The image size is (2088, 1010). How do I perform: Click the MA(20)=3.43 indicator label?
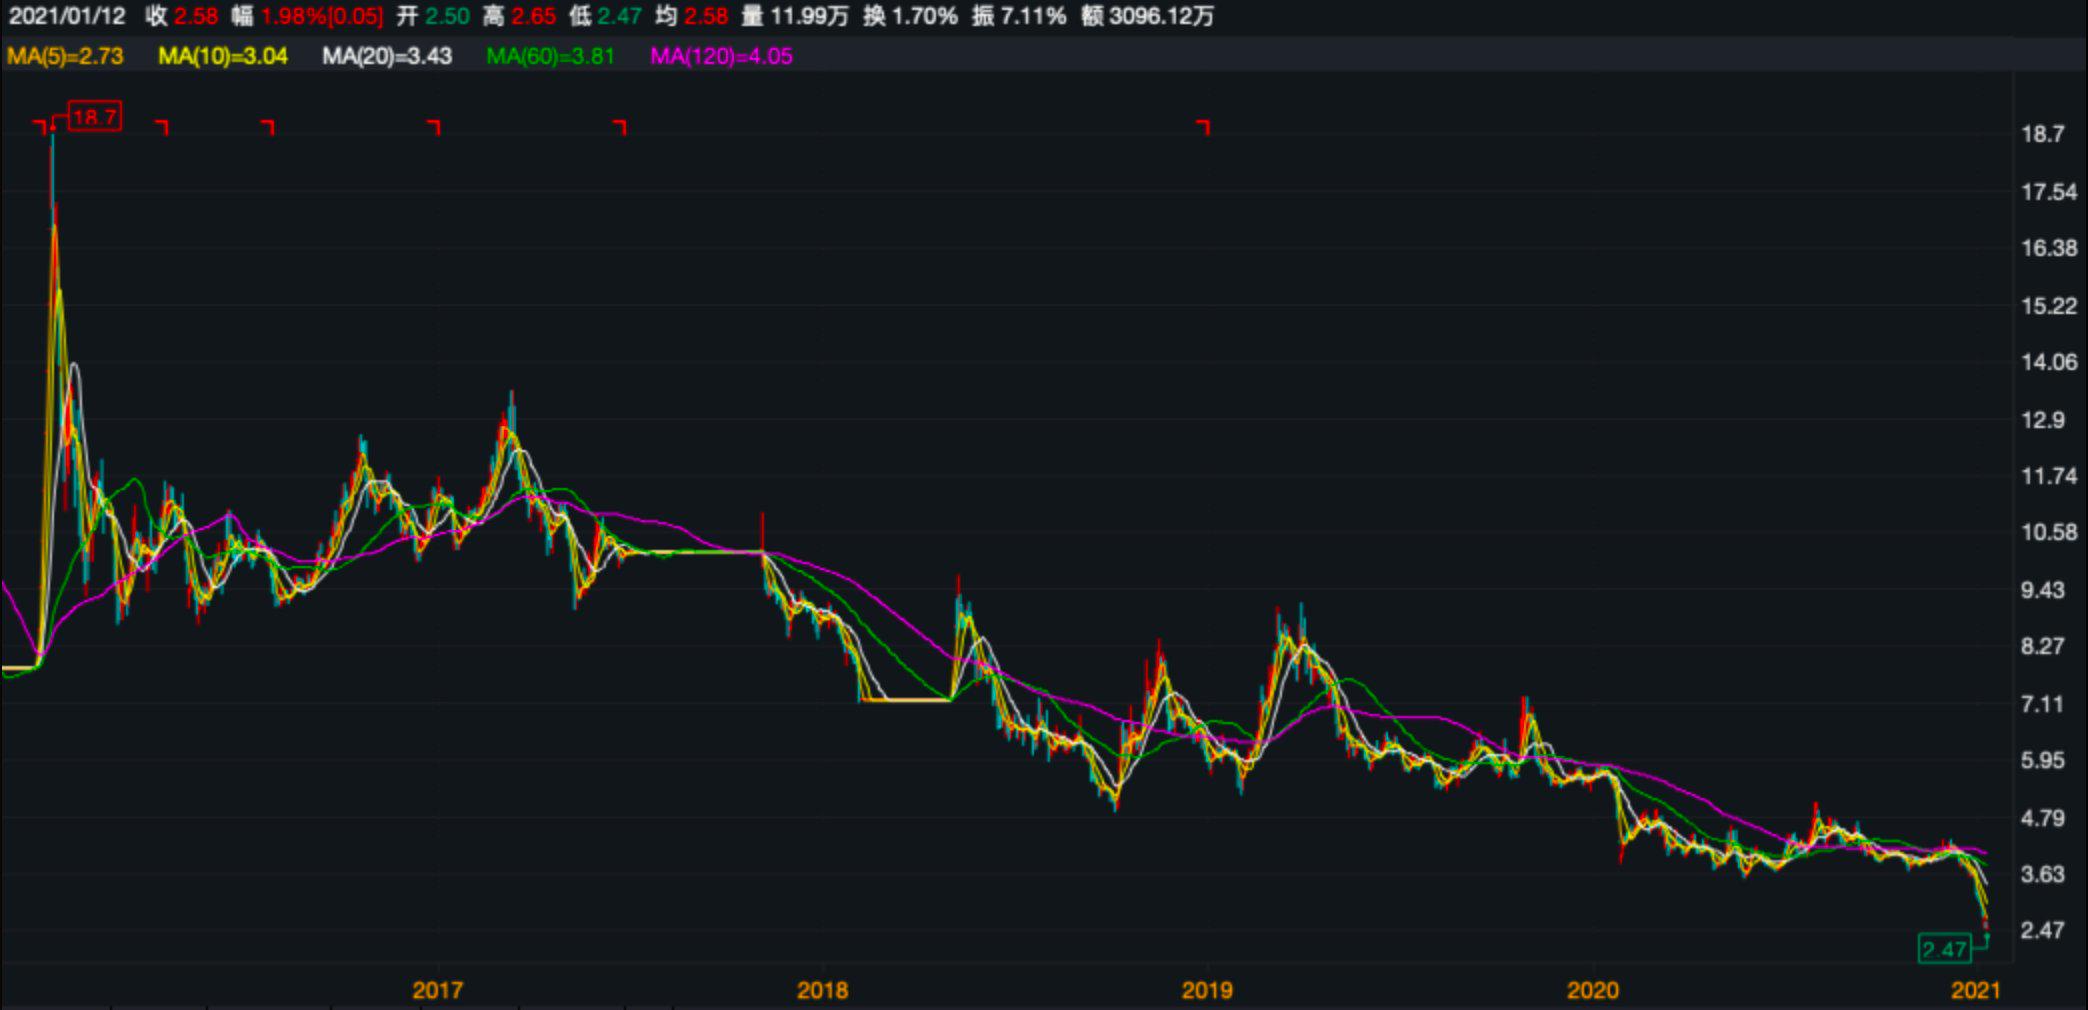(x=387, y=56)
